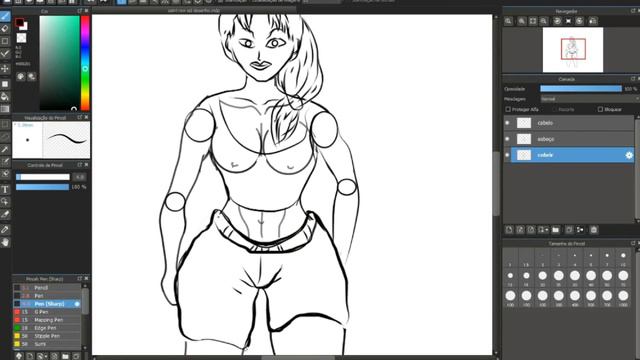Select the Brush tool

click(x=5, y=16)
